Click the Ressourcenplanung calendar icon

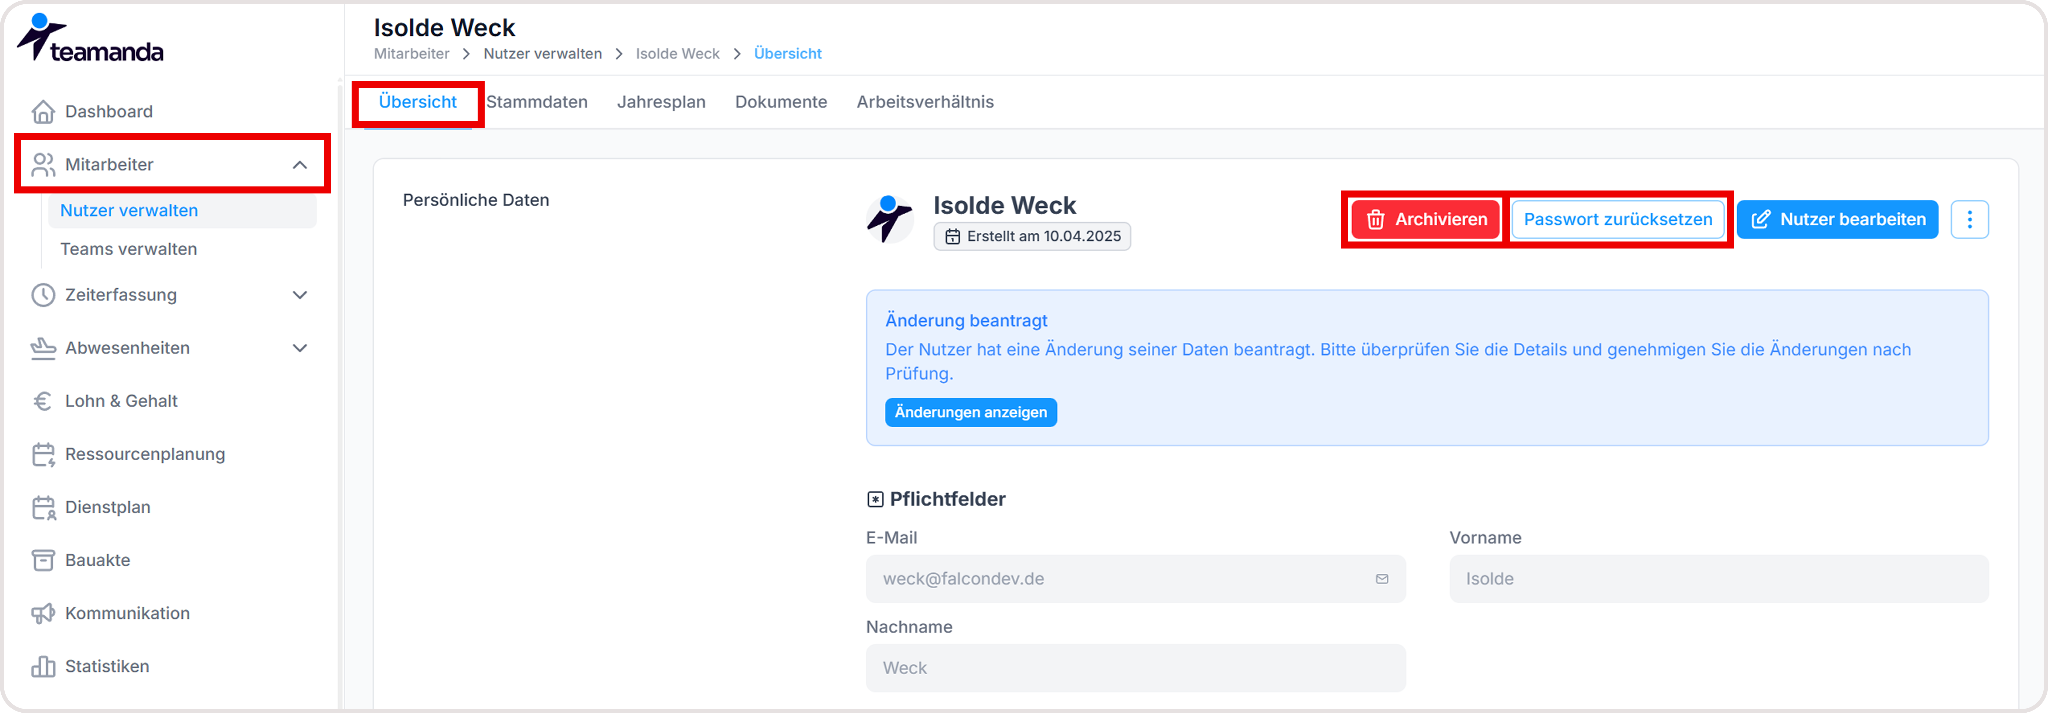43,454
